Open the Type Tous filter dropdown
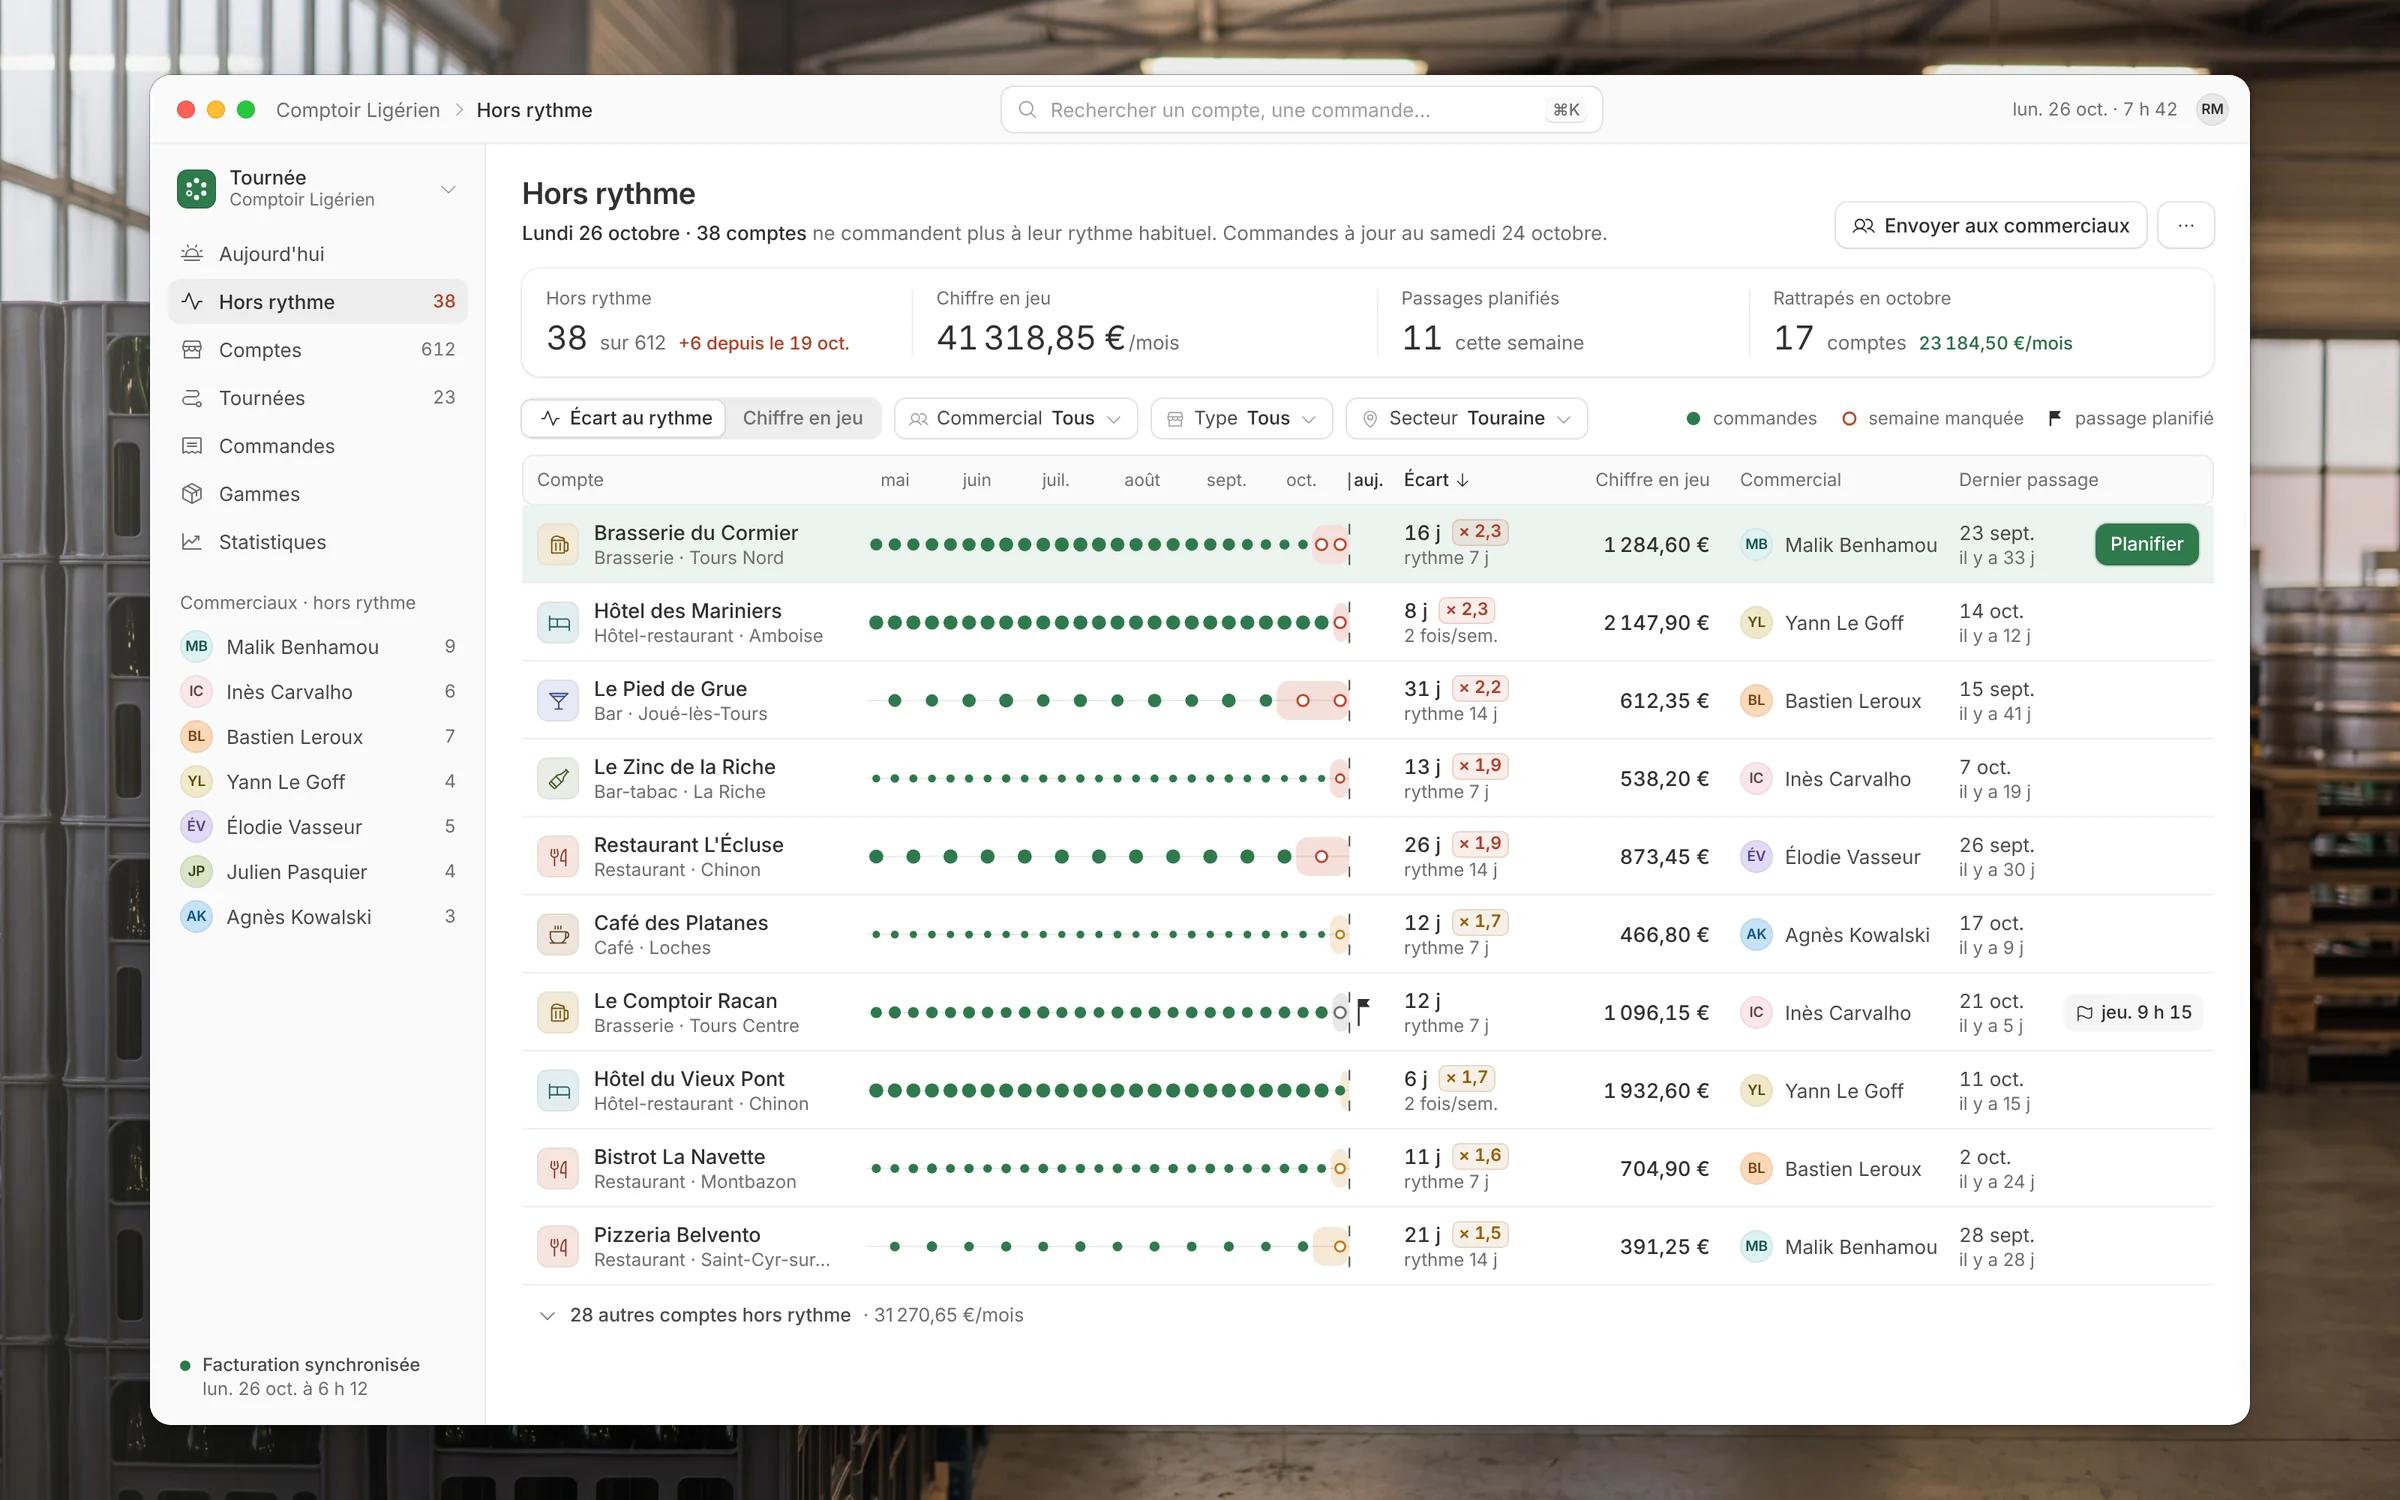2400x1500 pixels. point(1241,418)
